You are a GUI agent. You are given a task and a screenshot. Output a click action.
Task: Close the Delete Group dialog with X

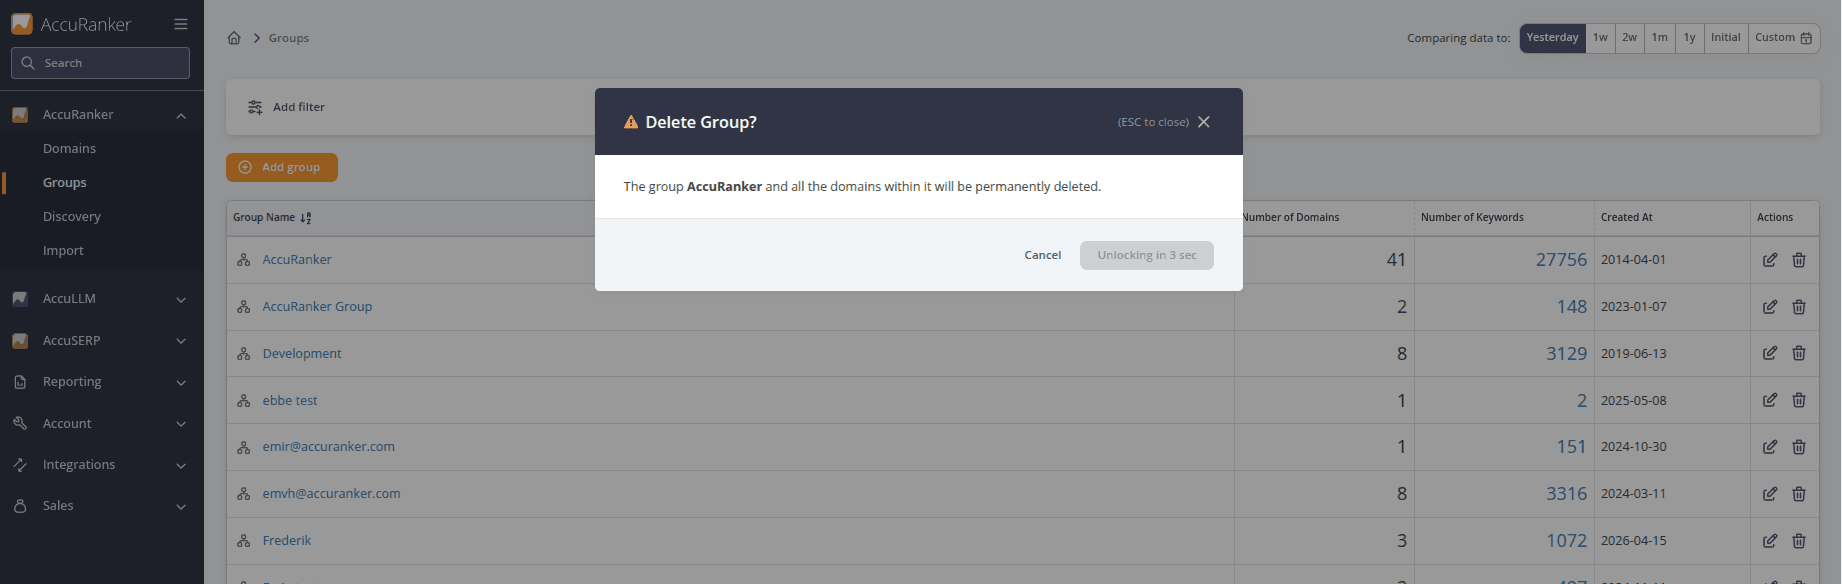(x=1204, y=122)
